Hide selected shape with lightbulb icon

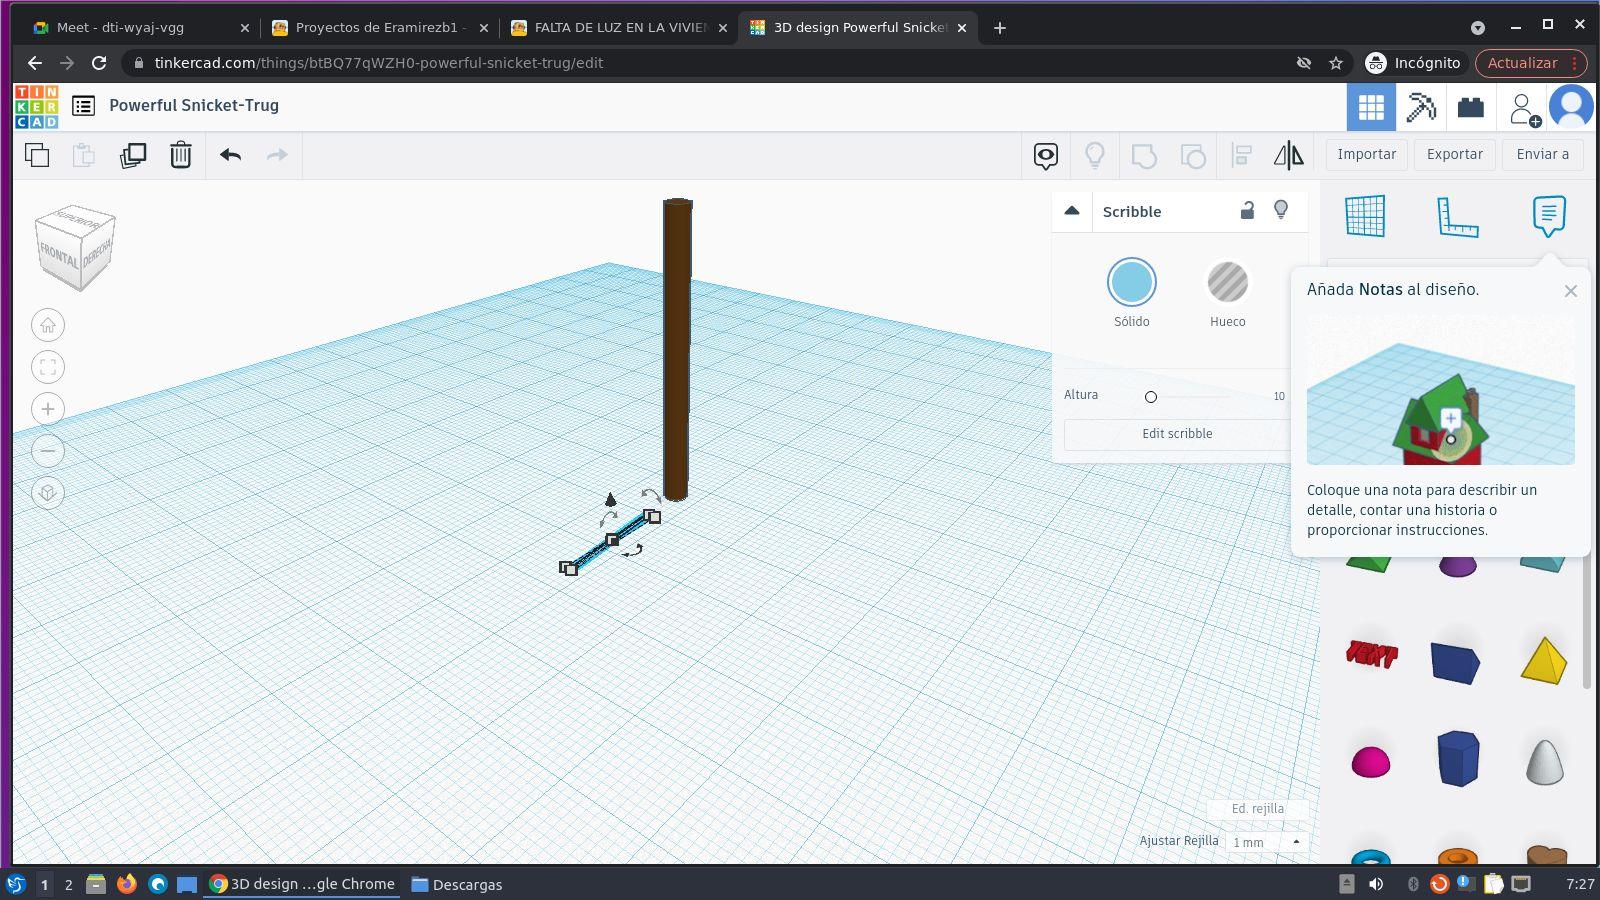point(1281,210)
